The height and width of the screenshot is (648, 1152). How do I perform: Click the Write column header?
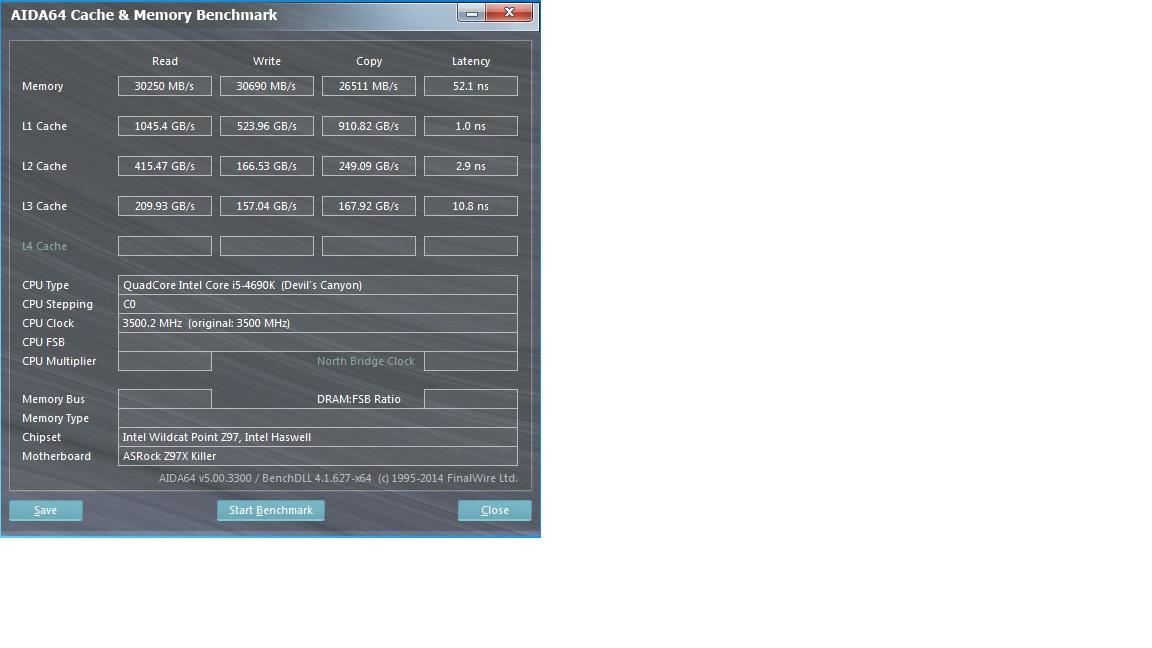click(x=267, y=61)
